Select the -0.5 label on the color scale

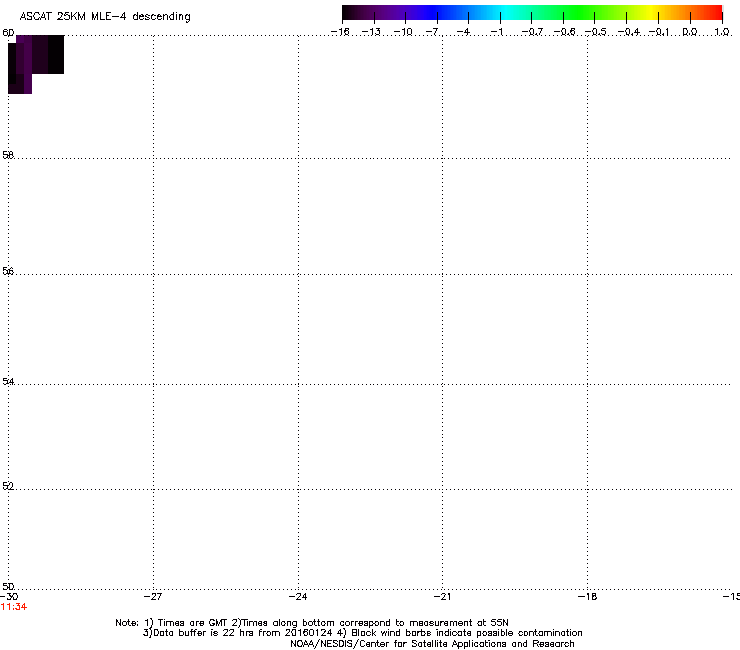click(596, 32)
